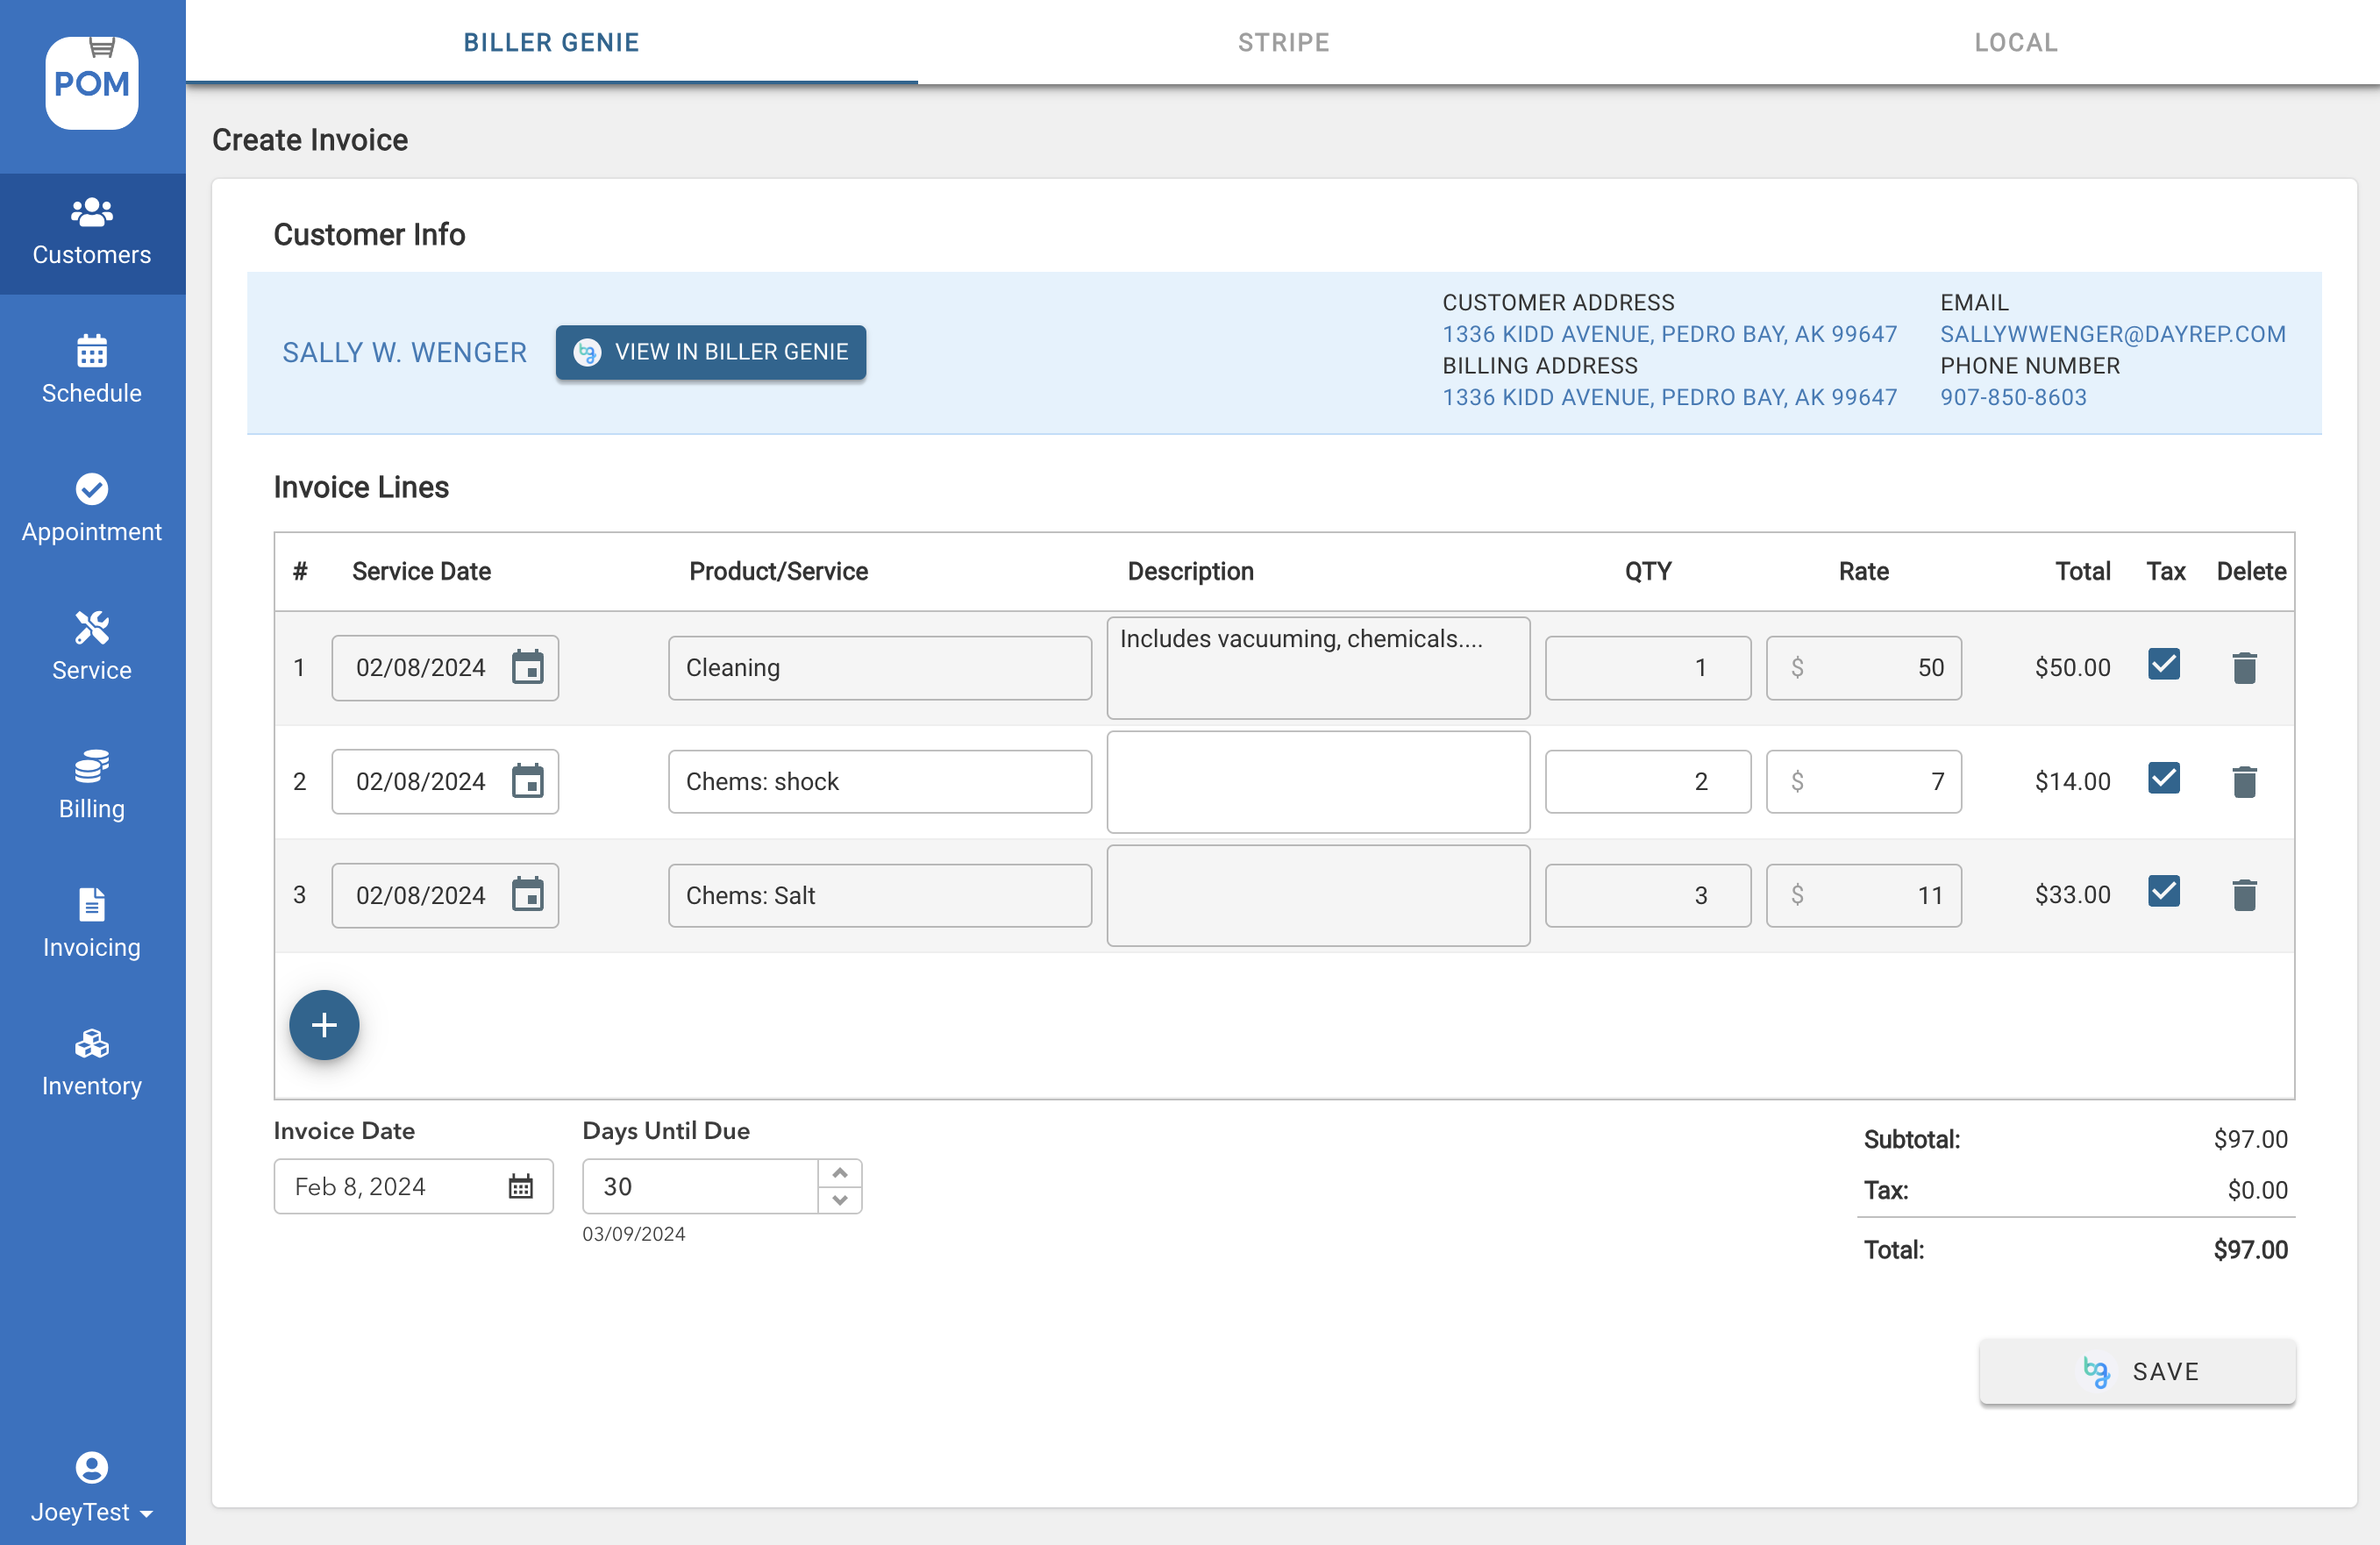The width and height of the screenshot is (2380, 1545).
Task: Click trash icon for Chems: Salt line
Action: pyautogui.click(x=2244, y=895)
